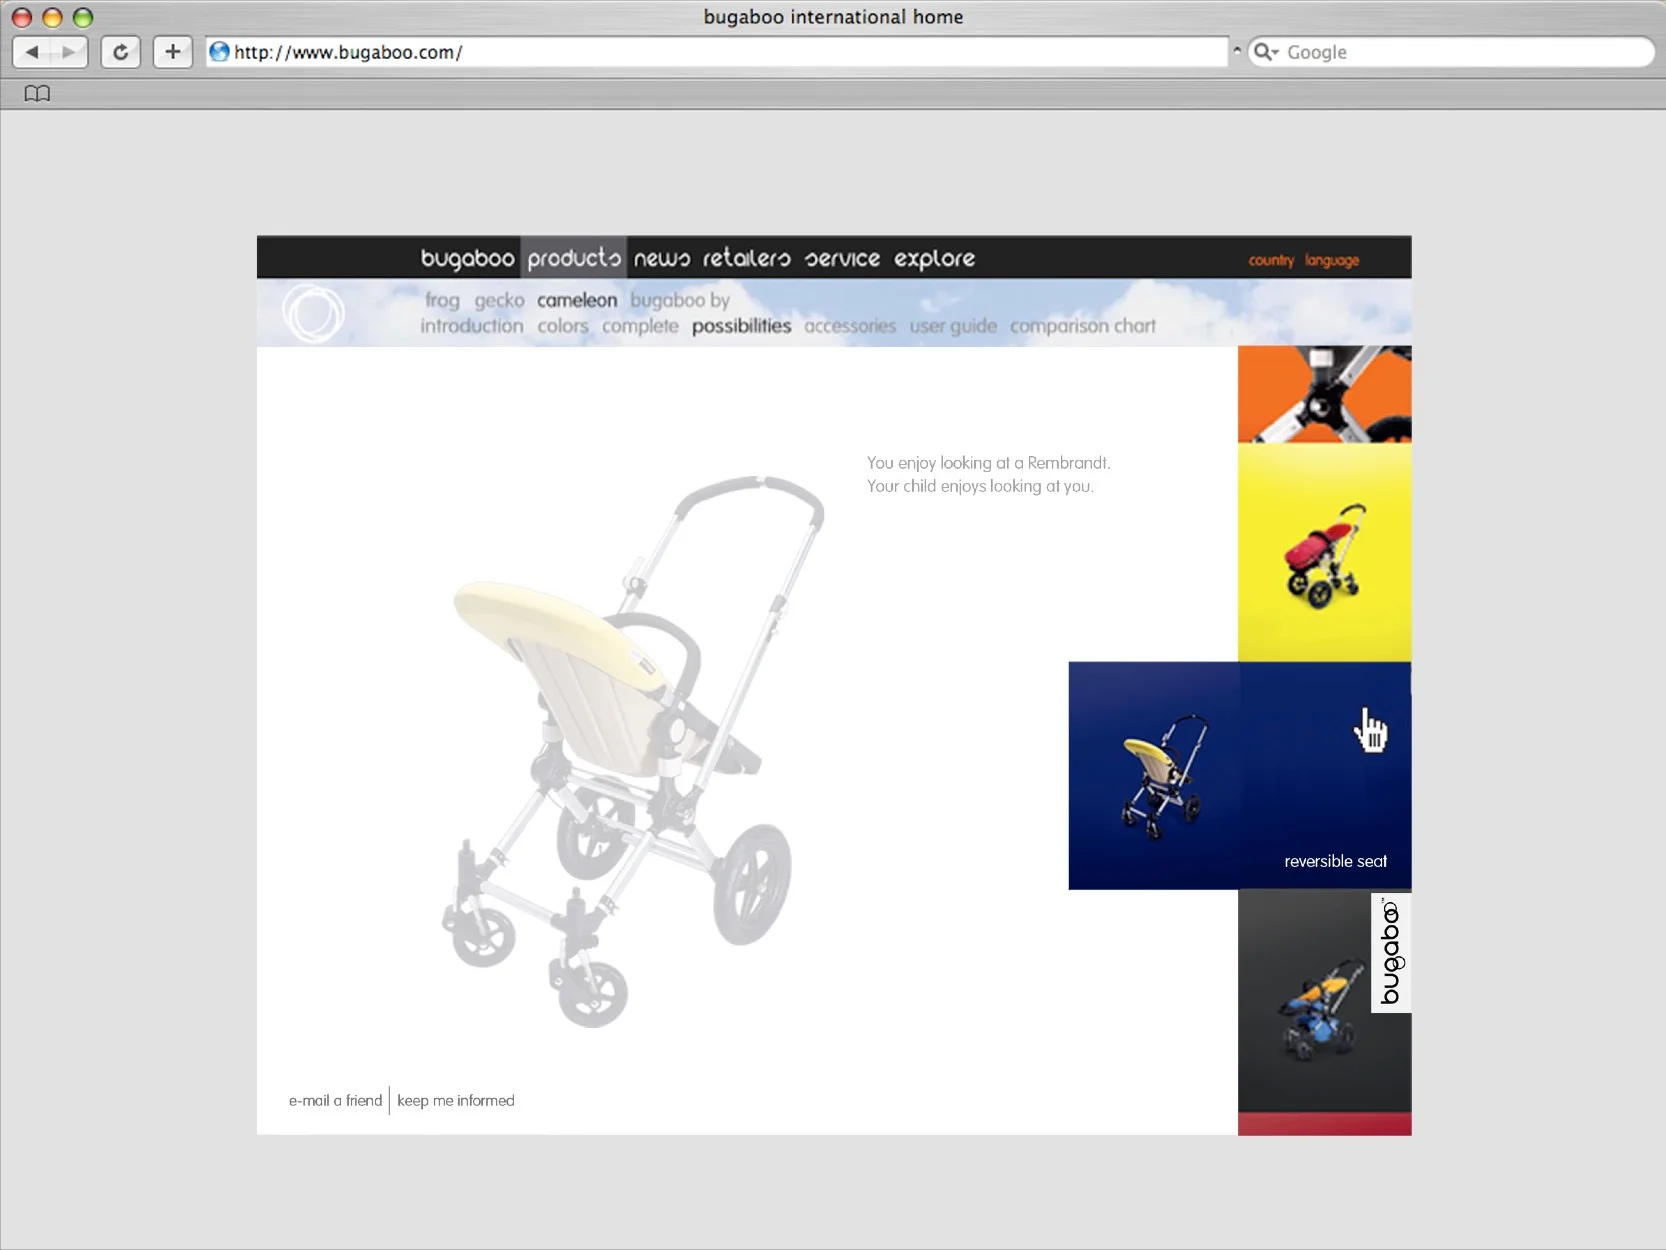Select the products menu item
The width and height of the screenshot is (1666, 1250).
tap(574, 258)
